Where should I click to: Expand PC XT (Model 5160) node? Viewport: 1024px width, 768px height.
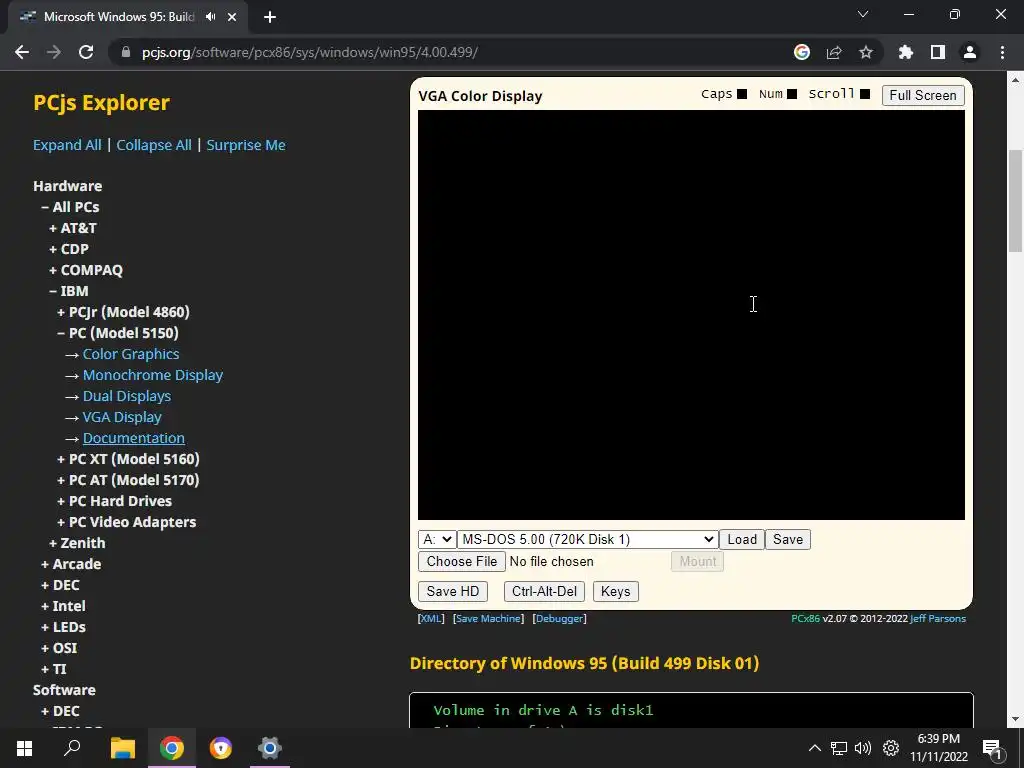pos(129,459)
